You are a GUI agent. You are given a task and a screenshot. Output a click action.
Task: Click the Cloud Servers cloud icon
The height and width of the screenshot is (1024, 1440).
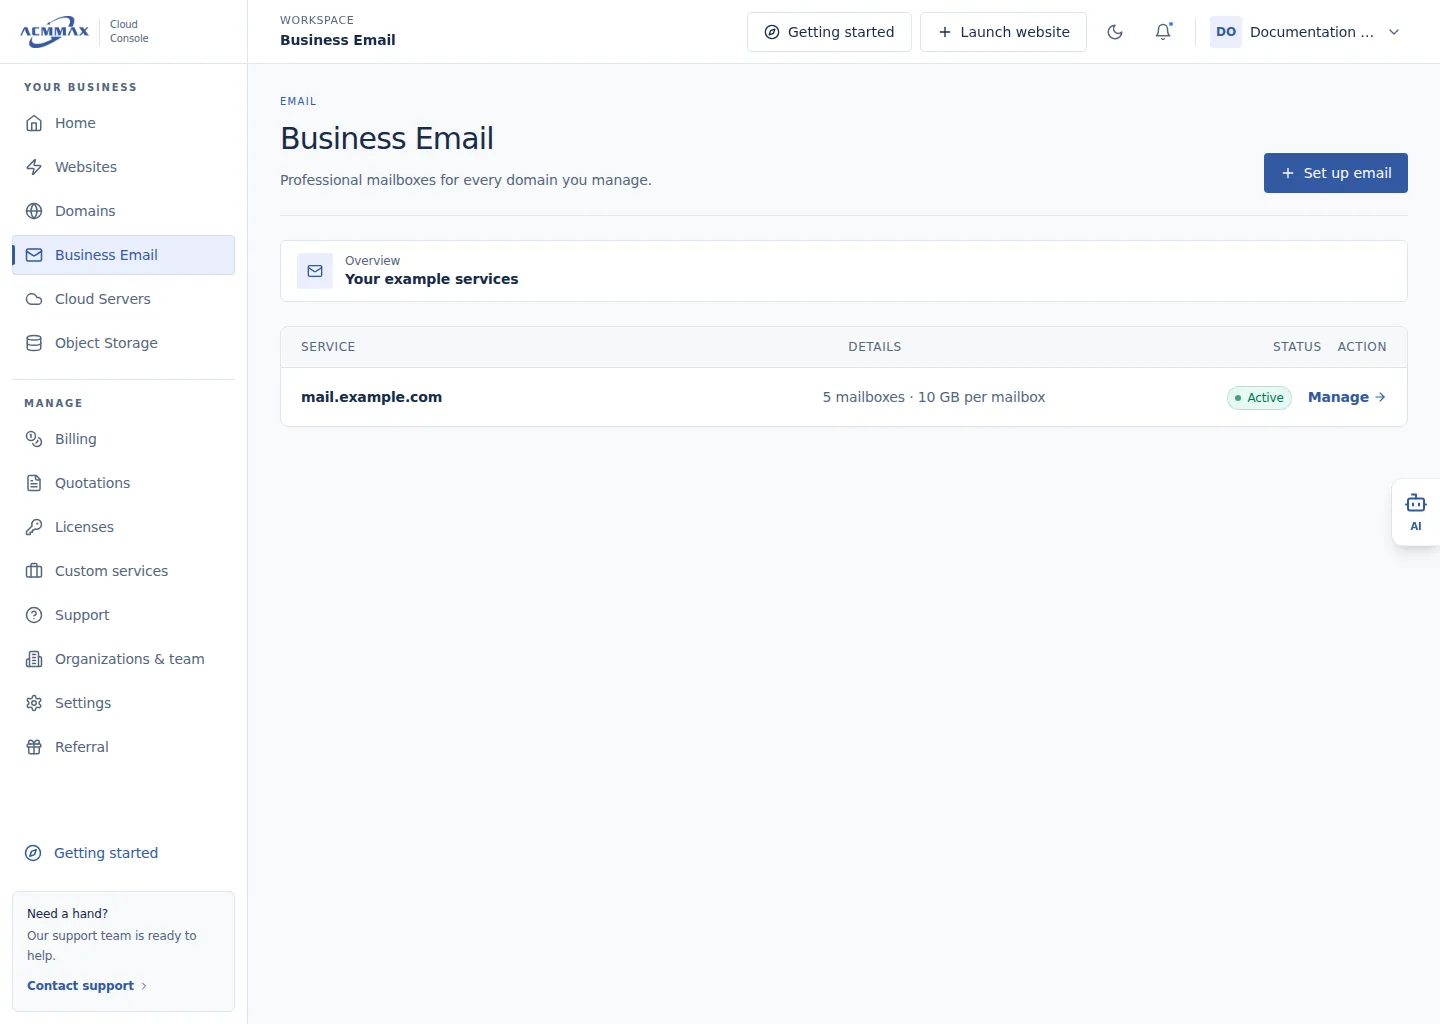point(34,299)
